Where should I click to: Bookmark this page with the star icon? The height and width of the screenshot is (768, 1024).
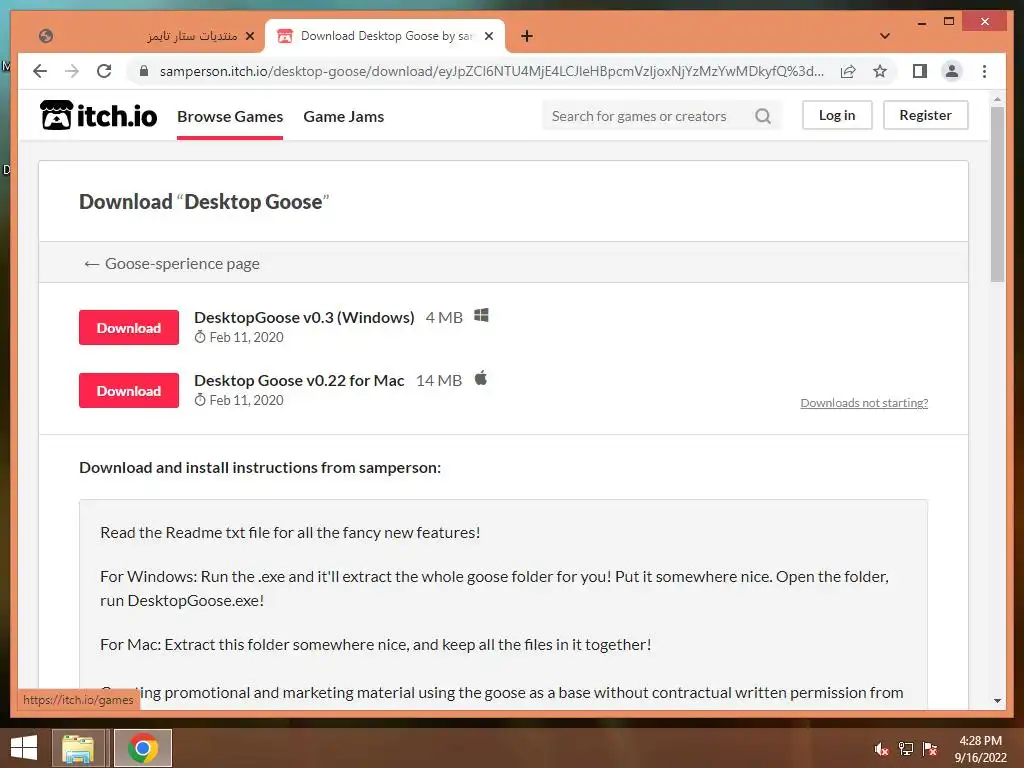(880, 71)
